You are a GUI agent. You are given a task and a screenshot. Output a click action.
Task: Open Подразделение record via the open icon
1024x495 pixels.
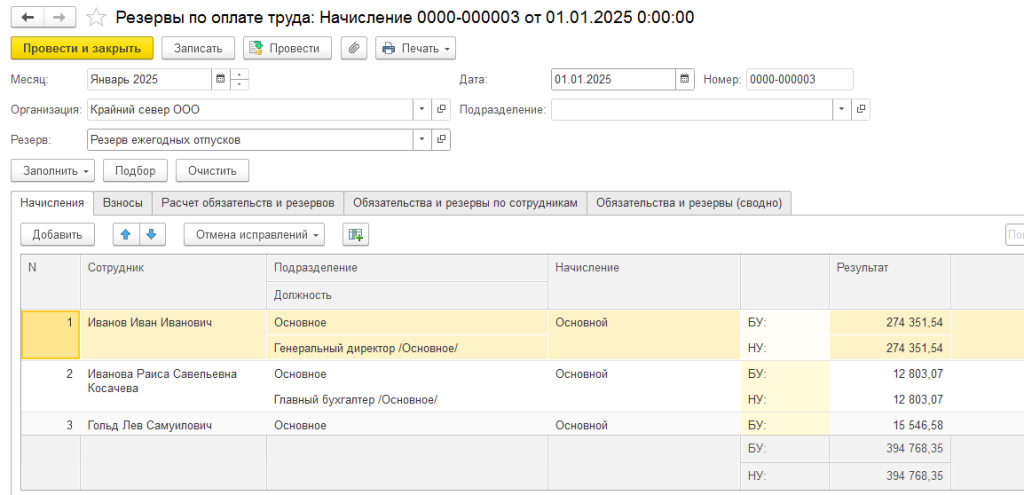click(860, 109)
